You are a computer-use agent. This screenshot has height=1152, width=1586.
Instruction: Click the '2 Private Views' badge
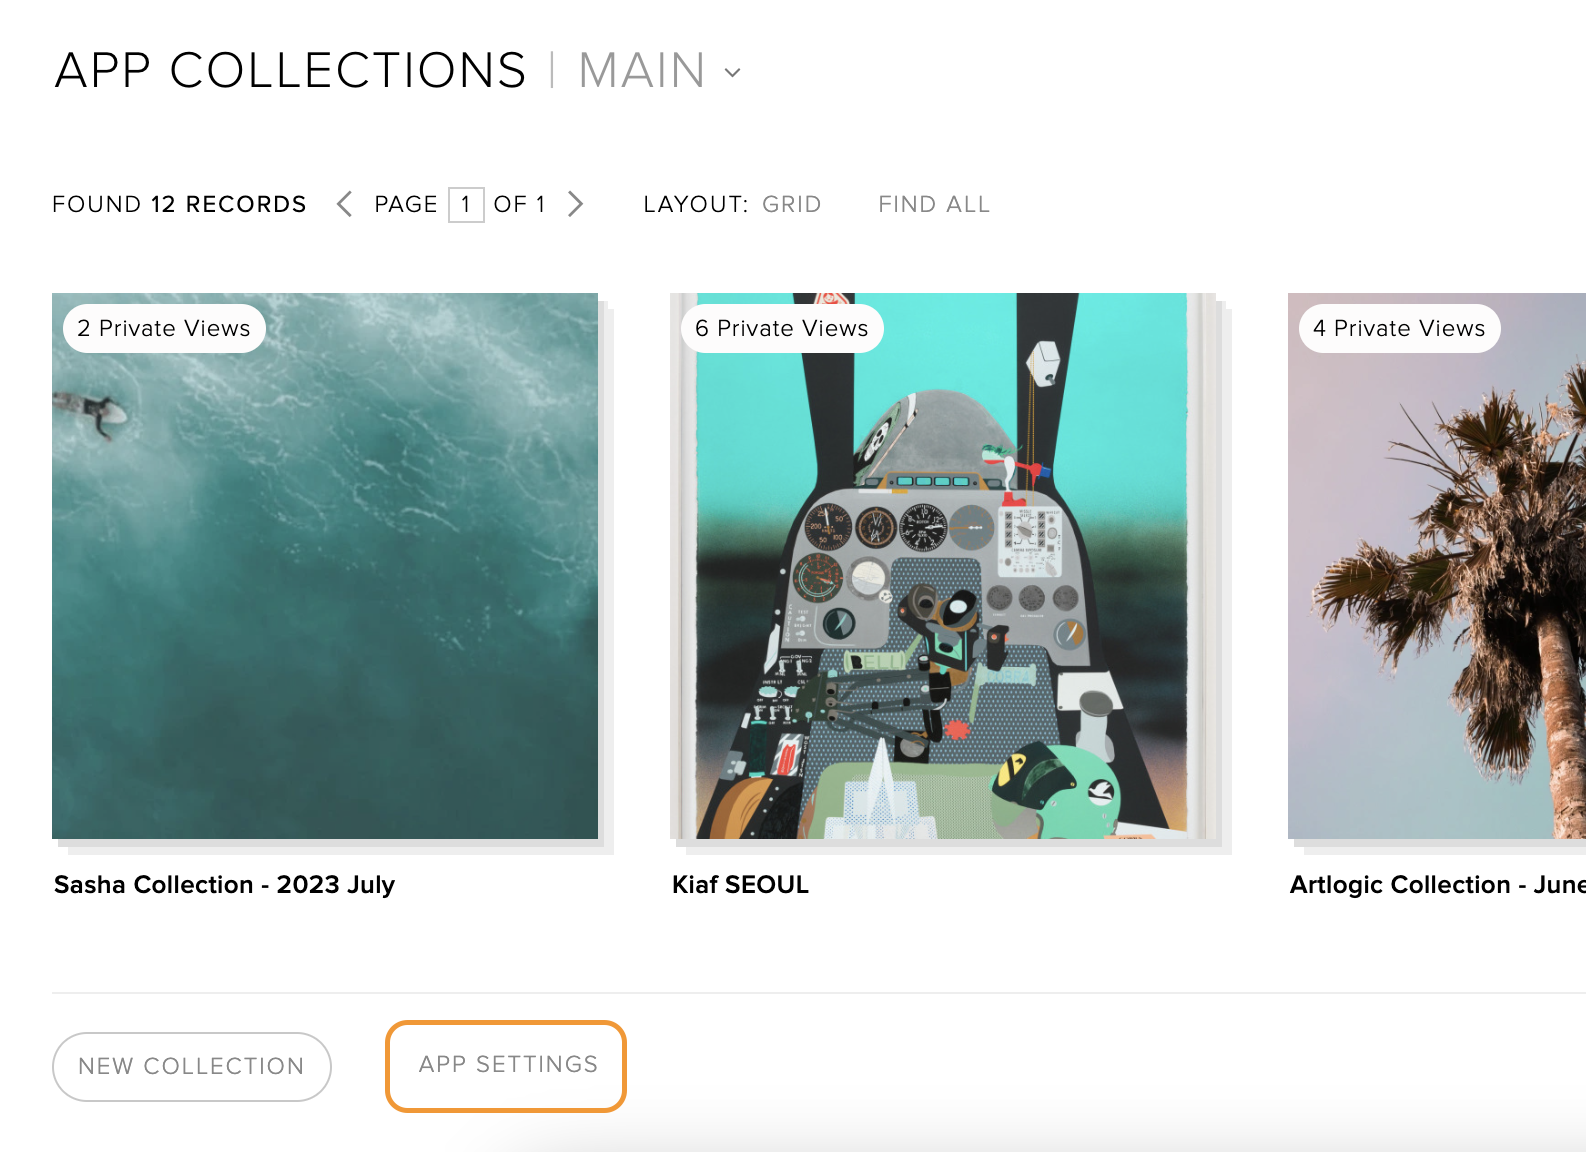(164, 328)
